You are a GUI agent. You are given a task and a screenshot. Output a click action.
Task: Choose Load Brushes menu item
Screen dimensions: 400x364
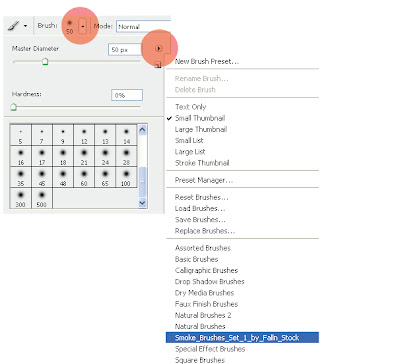200,208
